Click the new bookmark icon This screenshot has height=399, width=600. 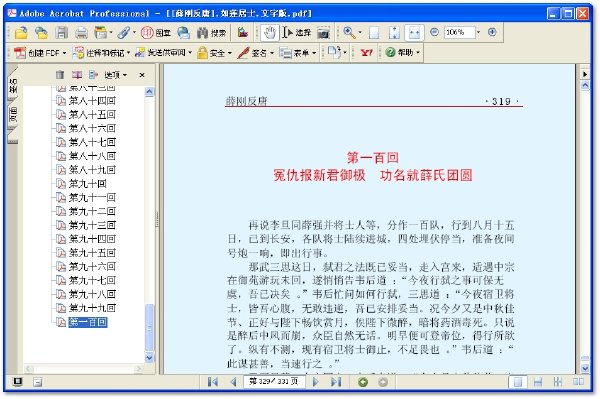click(x=77, y=75)
